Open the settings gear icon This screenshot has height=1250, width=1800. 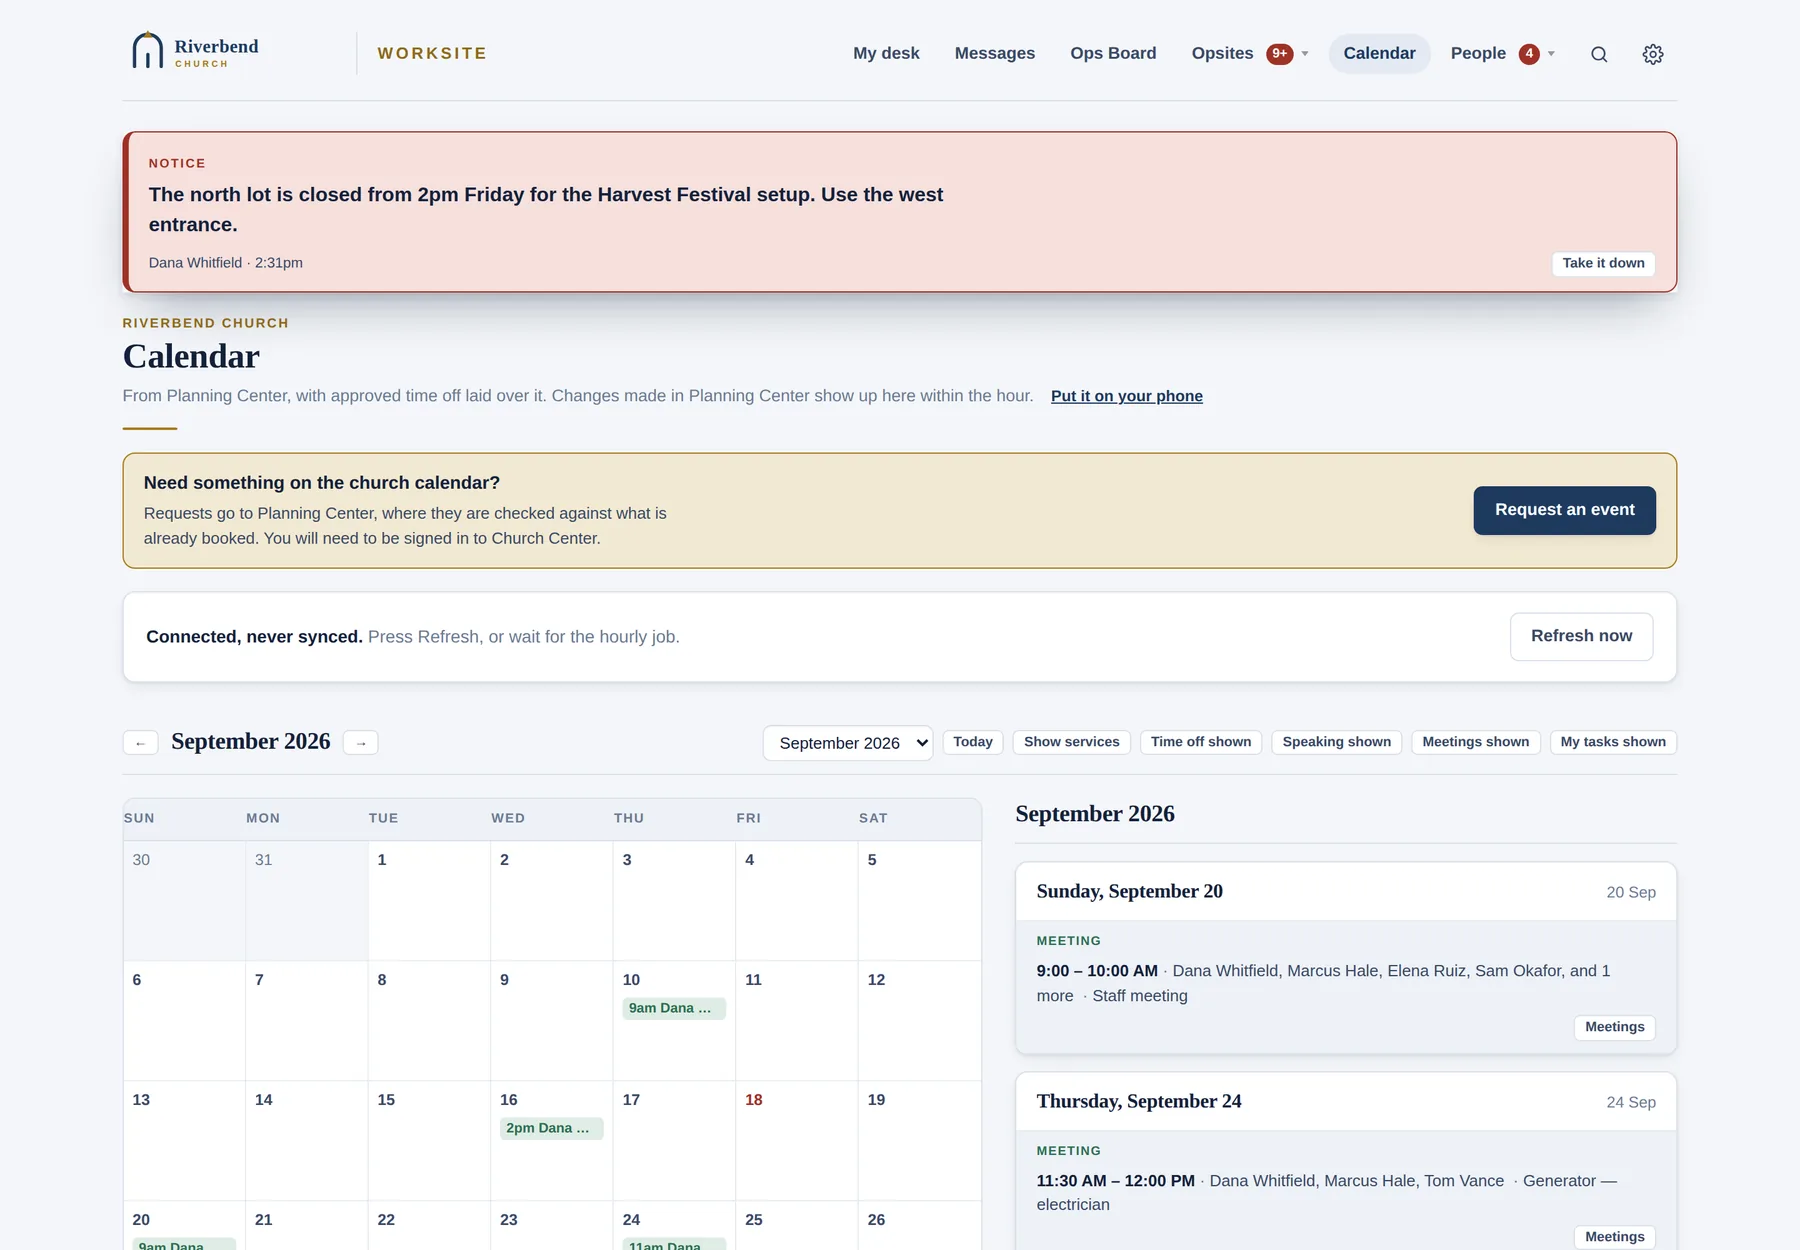(x=1653, y=54)
